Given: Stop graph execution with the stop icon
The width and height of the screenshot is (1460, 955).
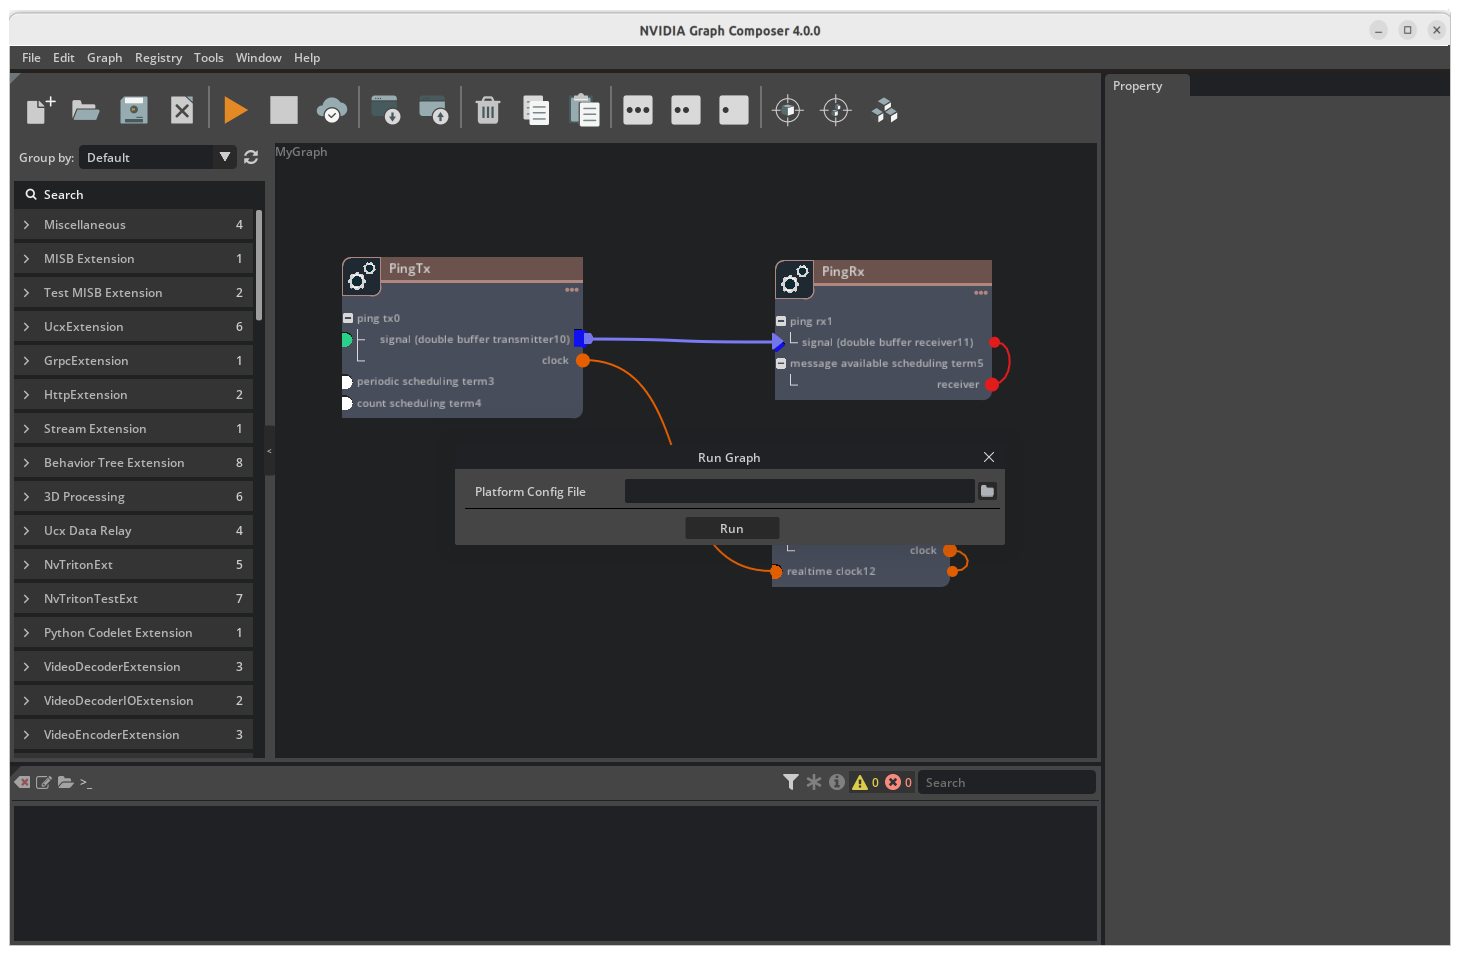Looking at the screenshot, I should pyautogui.click(x=284, y=110).
